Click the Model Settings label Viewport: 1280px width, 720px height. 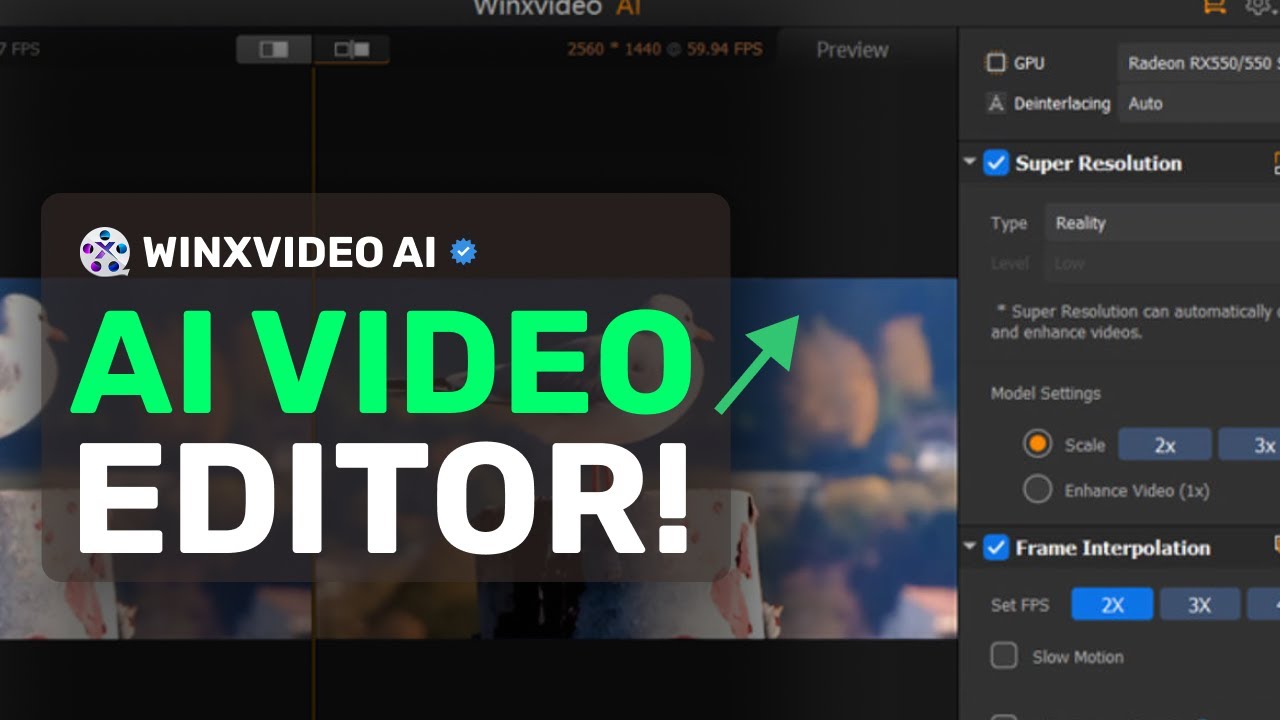1045,393
